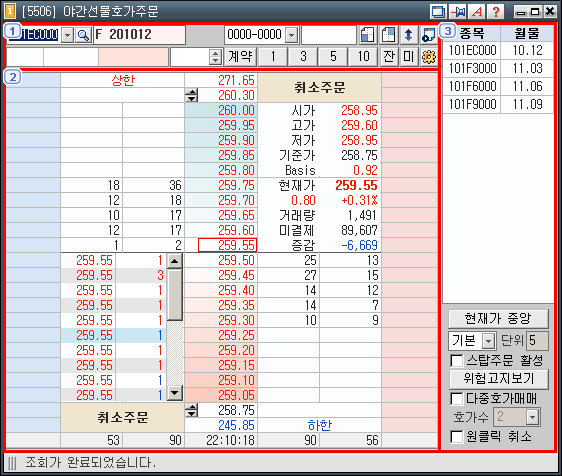Expand the 기본 mode dropdown
Image resolution: width=562 pixels, height=476 pixels.
tap(488, 341)
